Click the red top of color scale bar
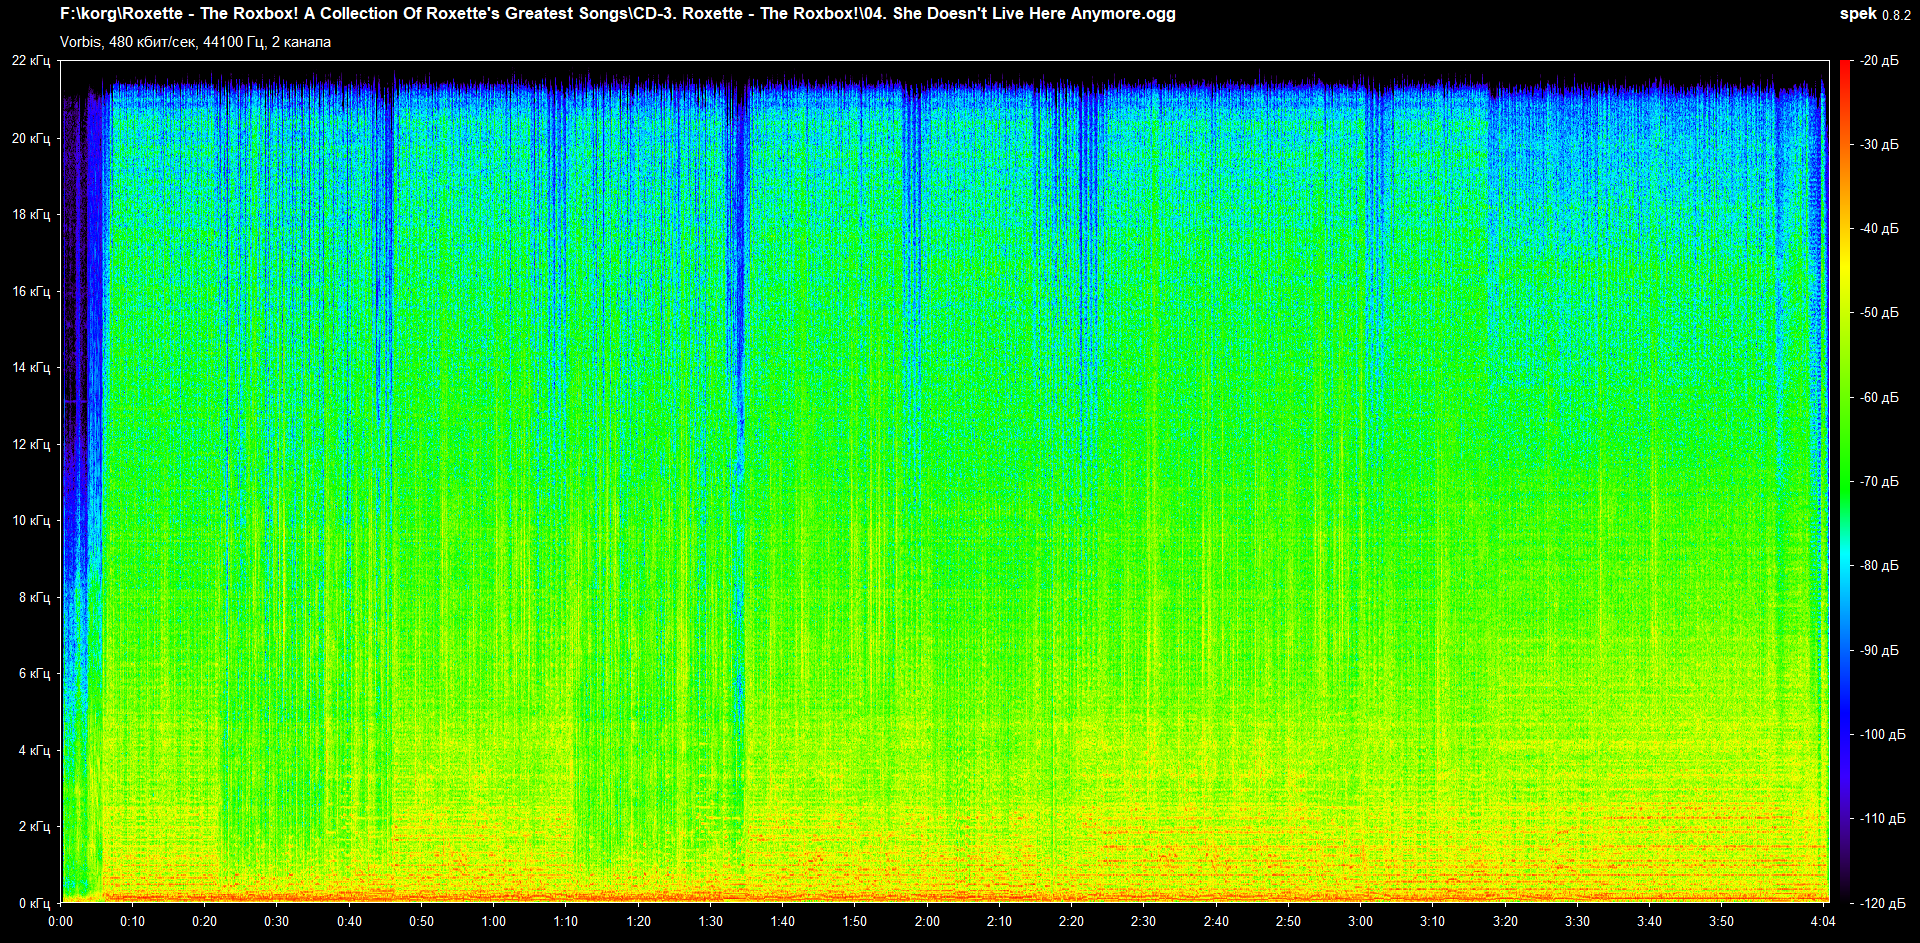 pos(1844,68)
